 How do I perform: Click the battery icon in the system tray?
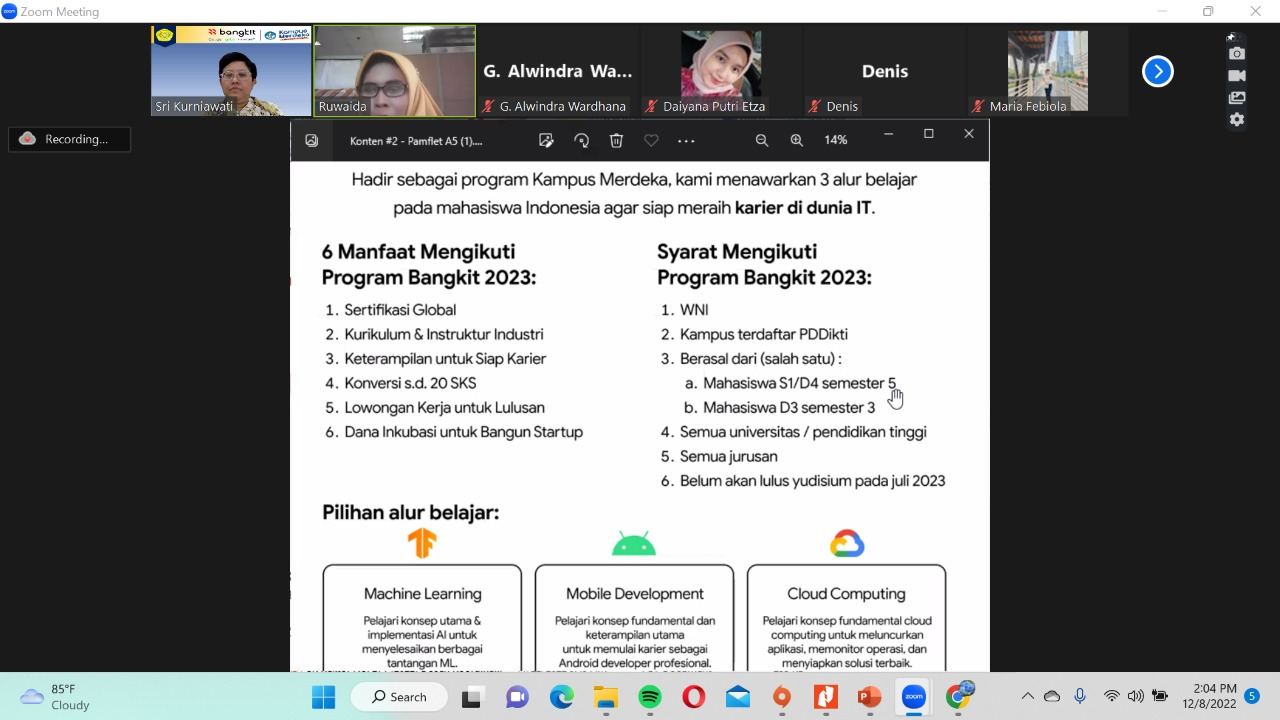tap(1160, 697)
